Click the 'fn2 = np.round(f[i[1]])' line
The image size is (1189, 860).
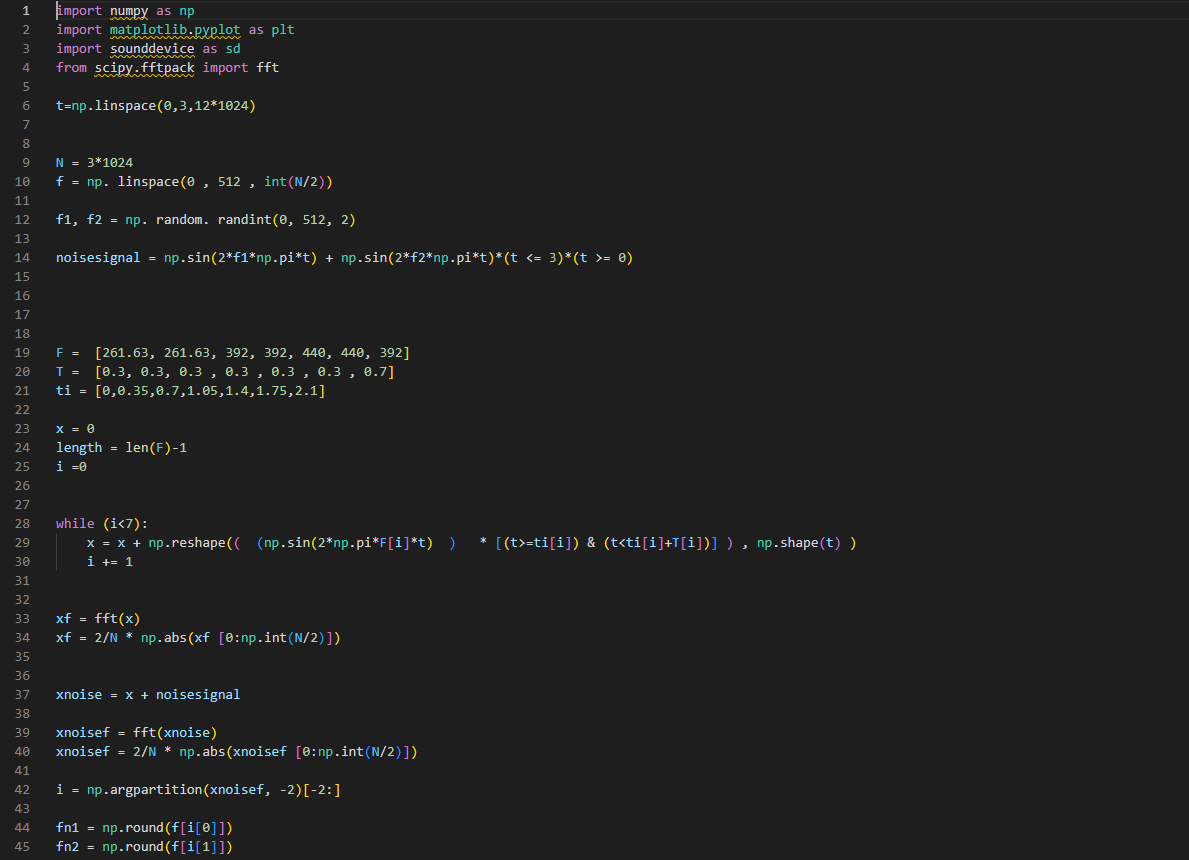click(x=144, y=846)
